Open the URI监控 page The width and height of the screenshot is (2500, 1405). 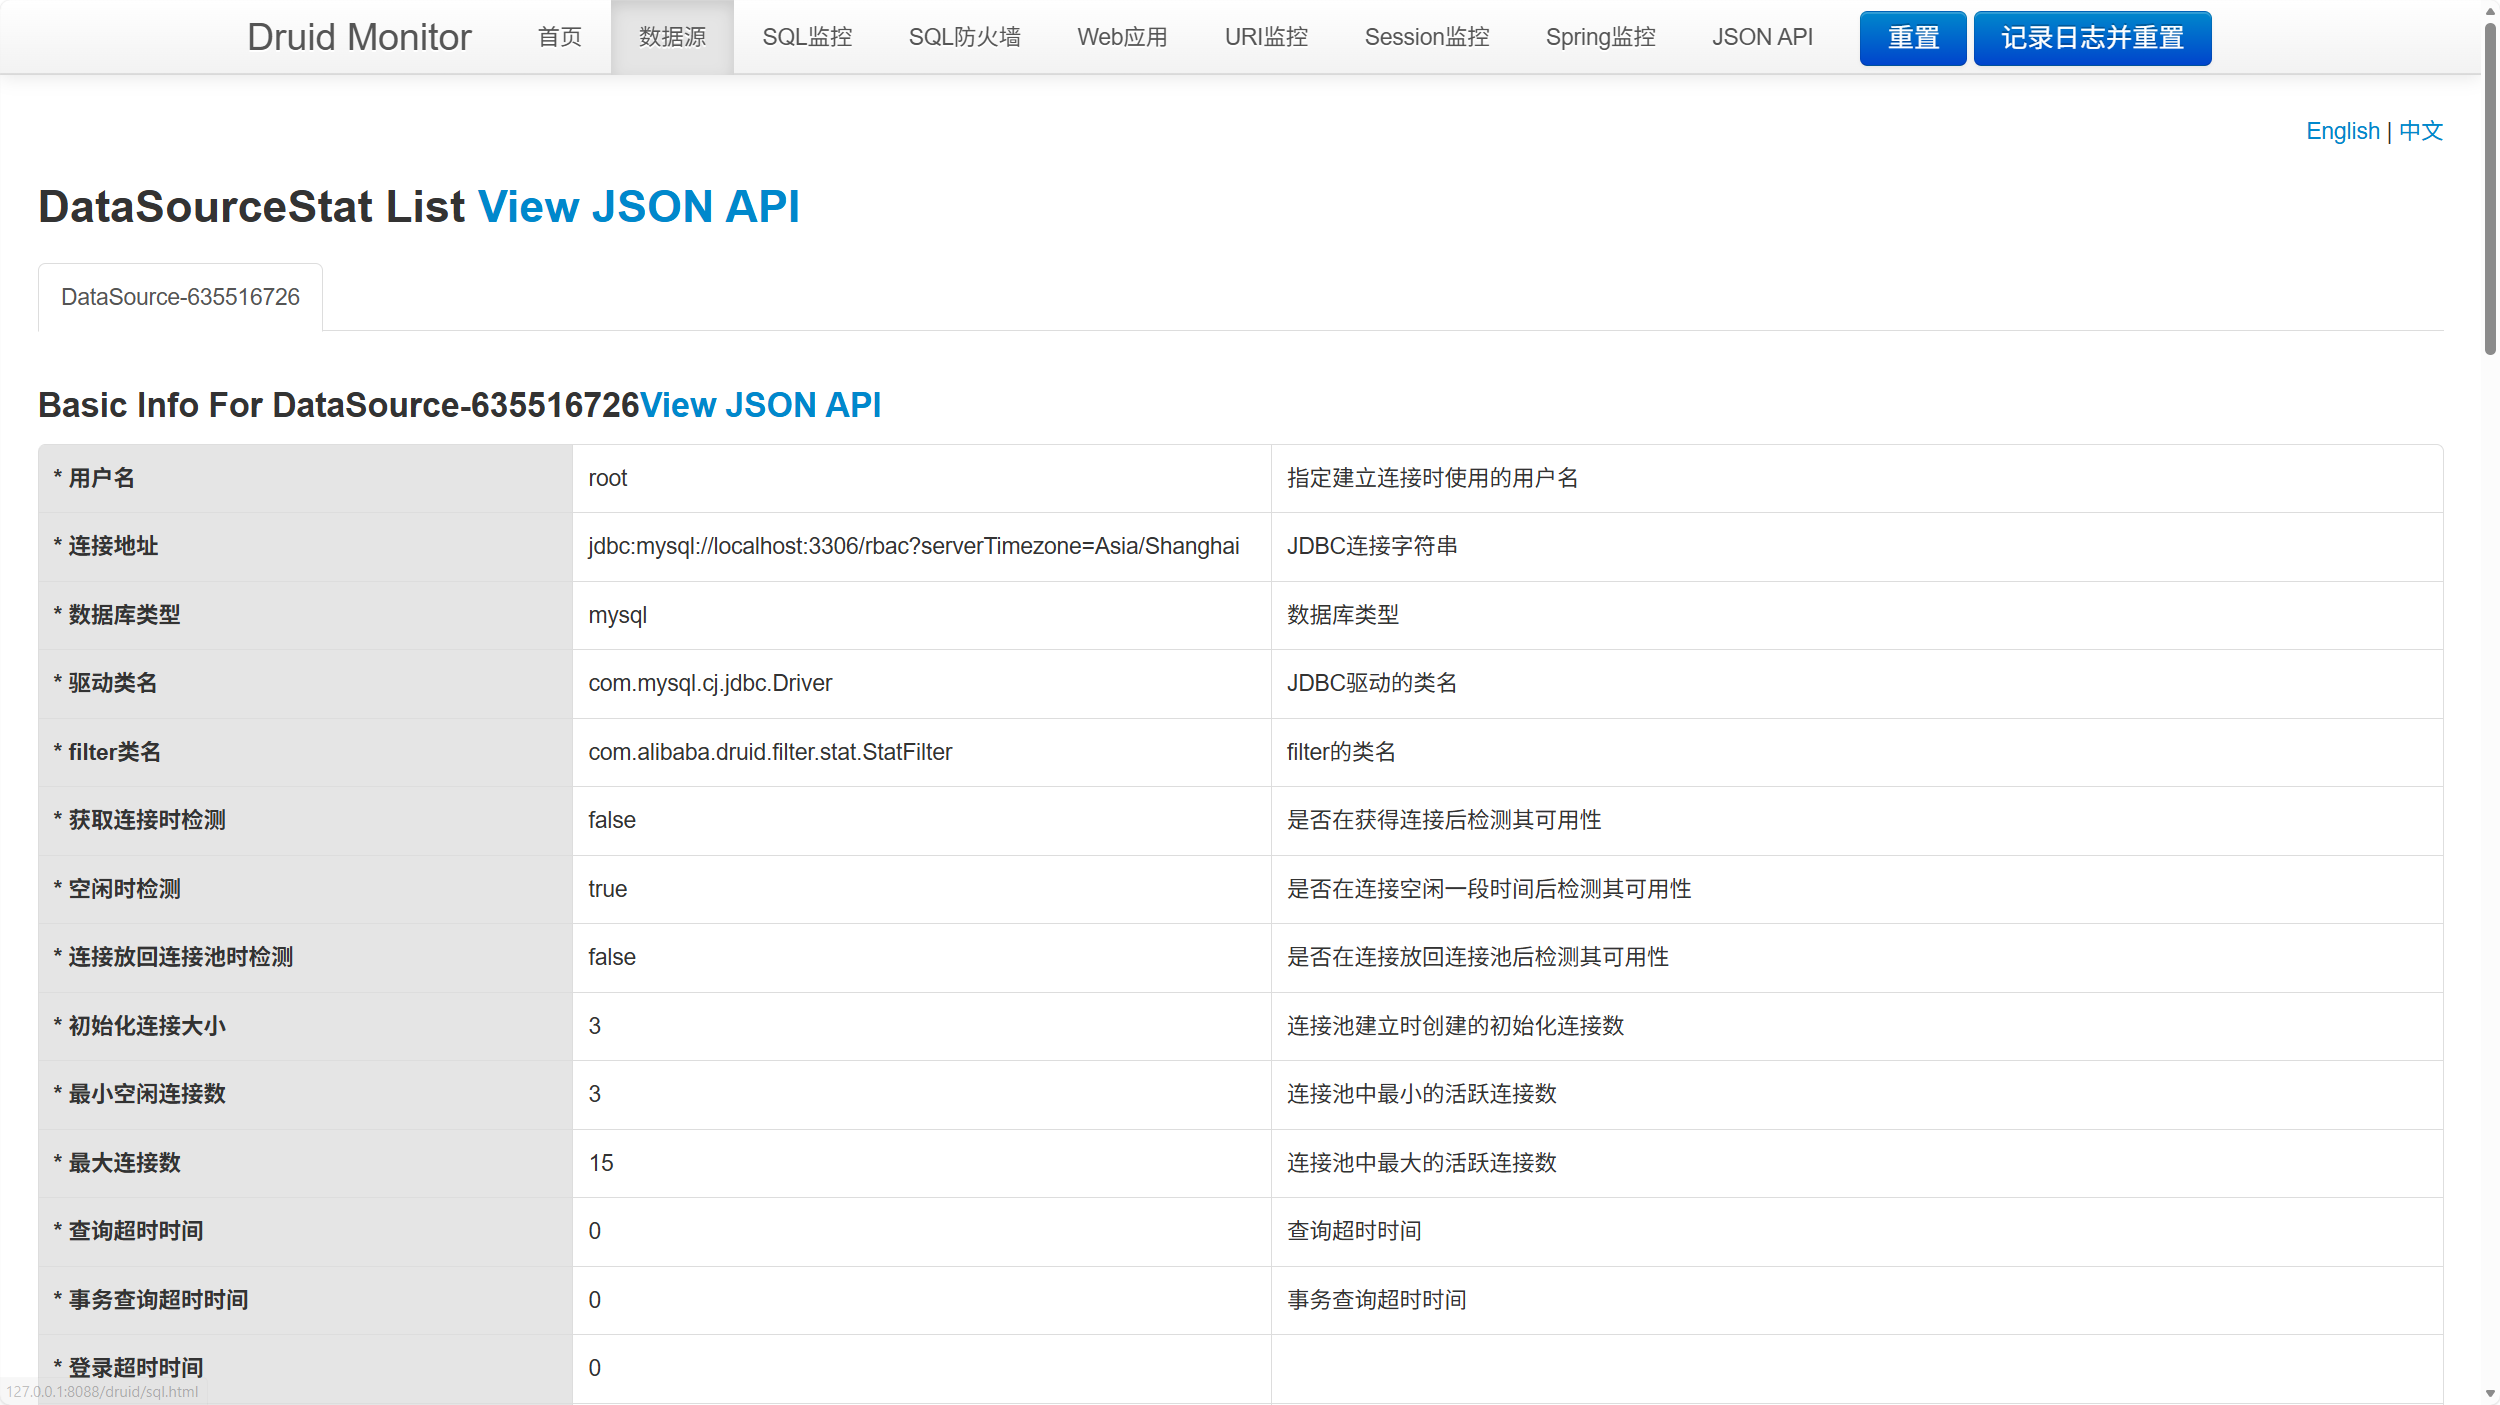coord(1266,37)
